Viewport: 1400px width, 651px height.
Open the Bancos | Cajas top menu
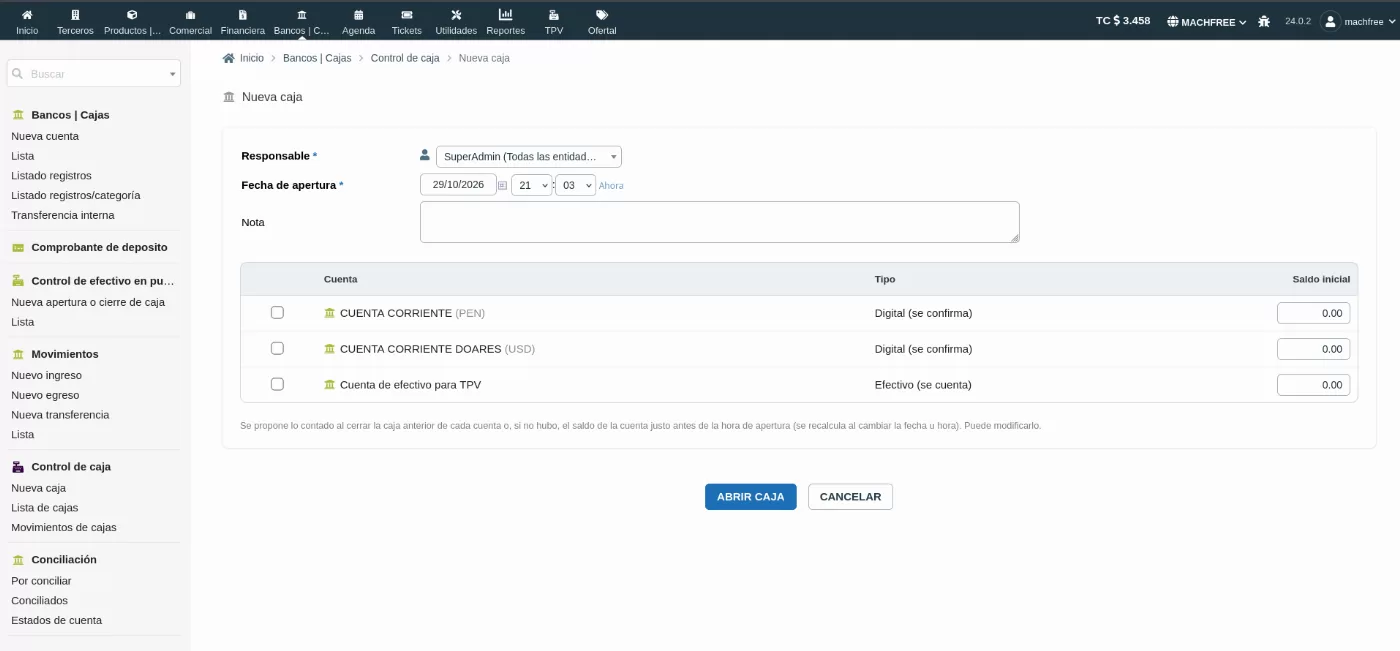point(301,20)
